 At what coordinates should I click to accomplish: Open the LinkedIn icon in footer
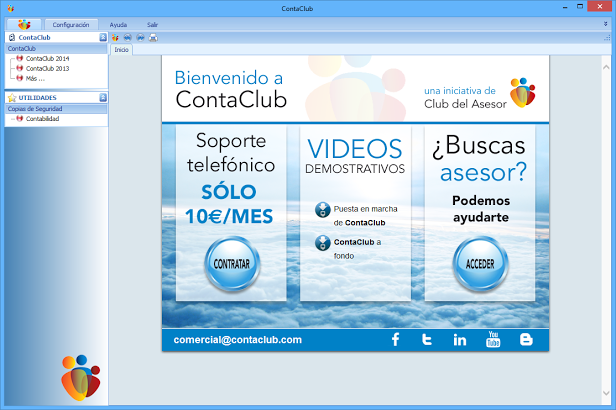[x=460, y=340]
